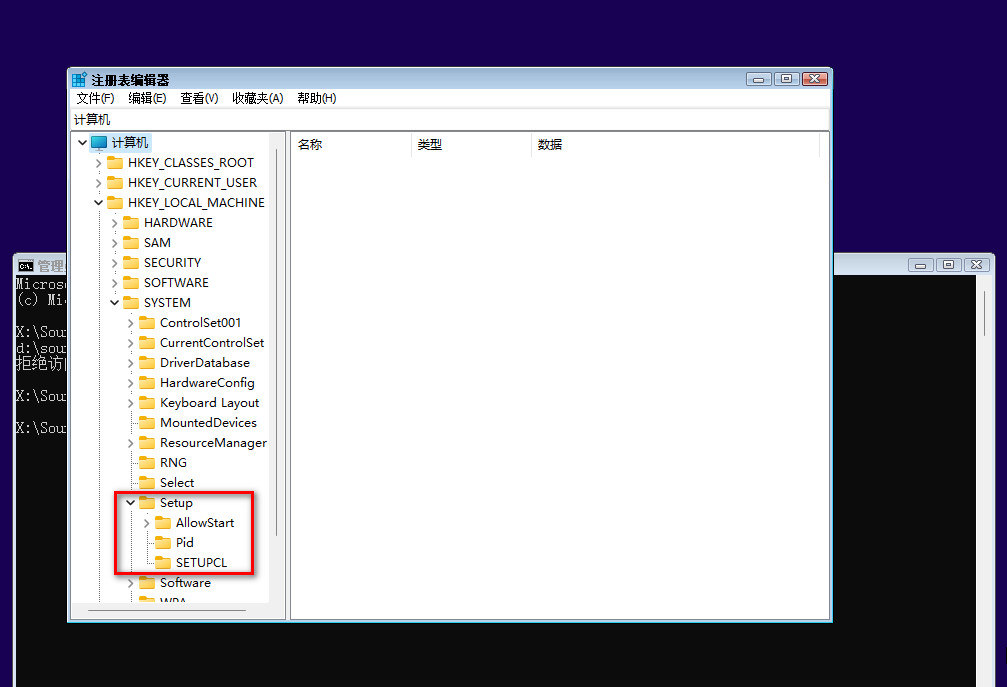Image resolution: width=1007 pixels, height=687 pixels.
Task: Open the 查看(V) menu
Action: [x=199, y=98]
